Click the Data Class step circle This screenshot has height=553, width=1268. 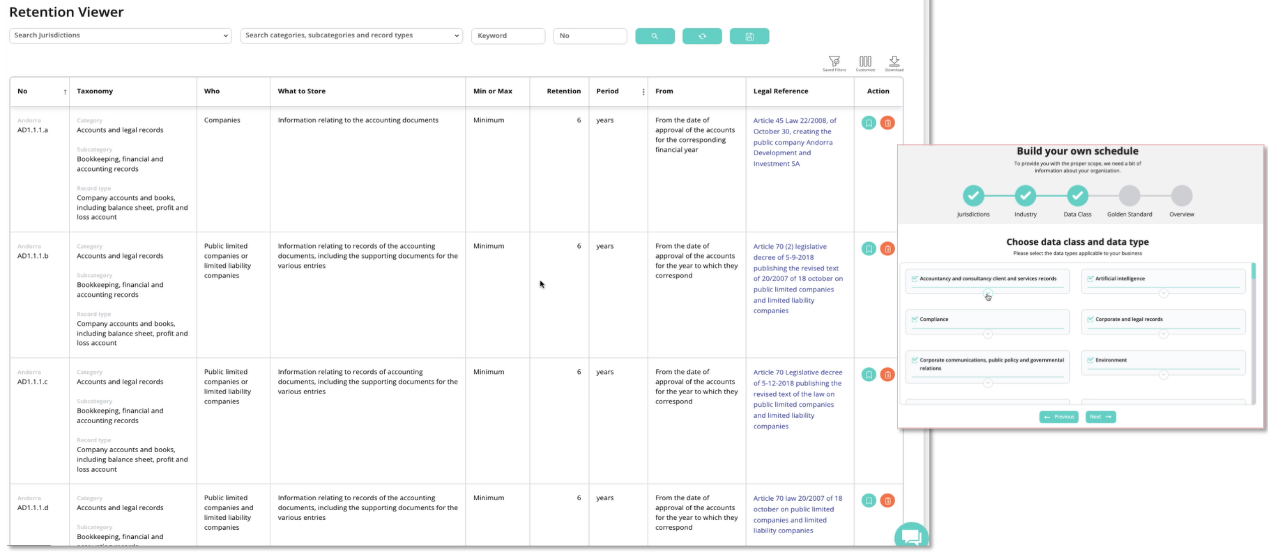point(1077,195)
